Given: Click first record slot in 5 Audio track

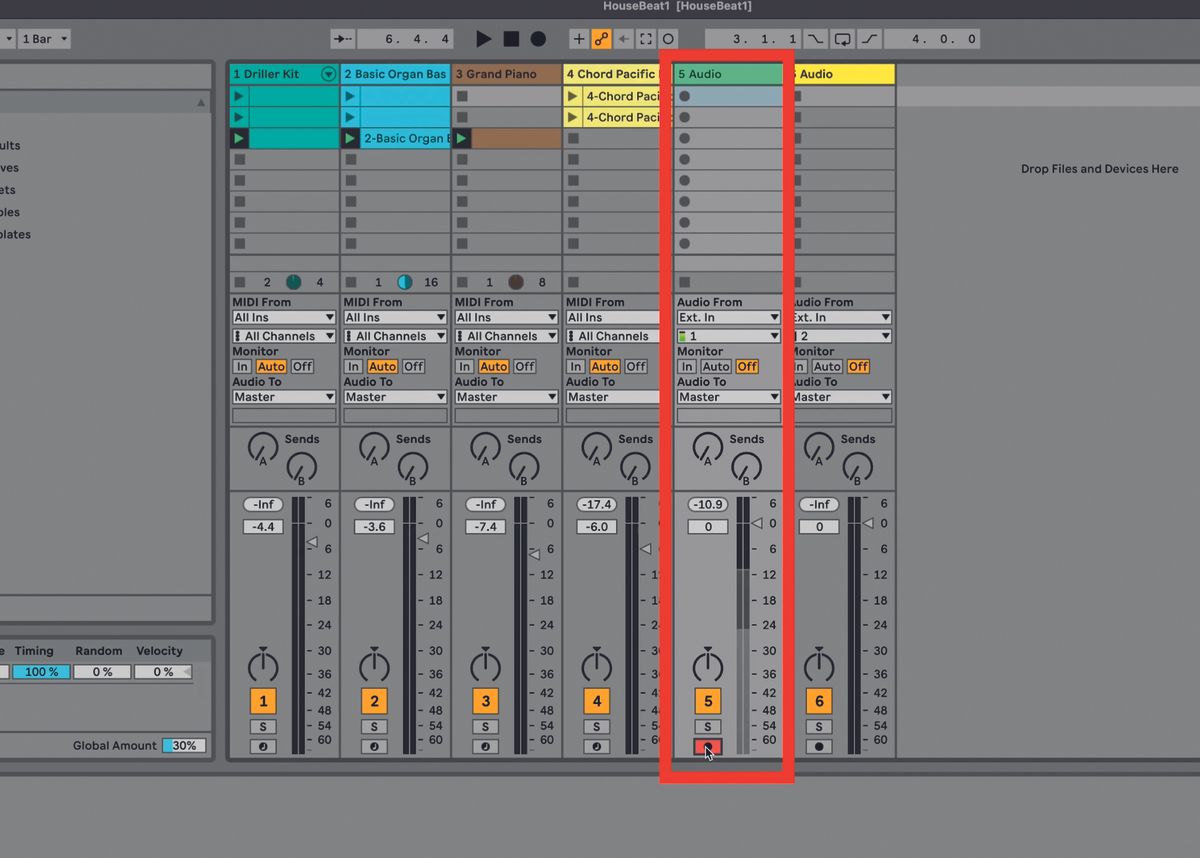Looking at the screenshot, I should (685, 96).
